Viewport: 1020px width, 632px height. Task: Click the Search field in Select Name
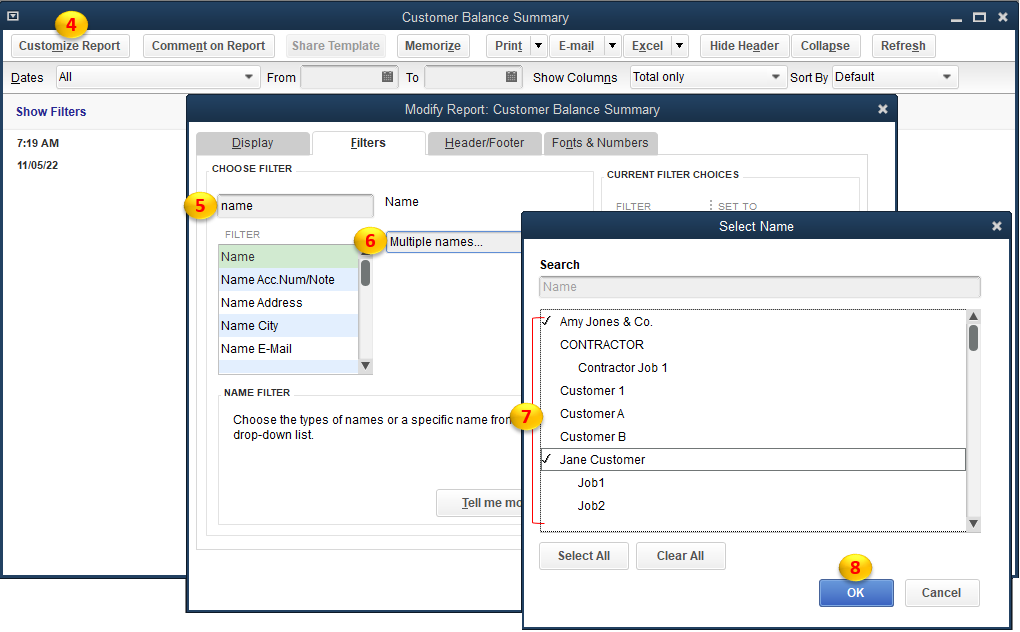tap(758, 288)
